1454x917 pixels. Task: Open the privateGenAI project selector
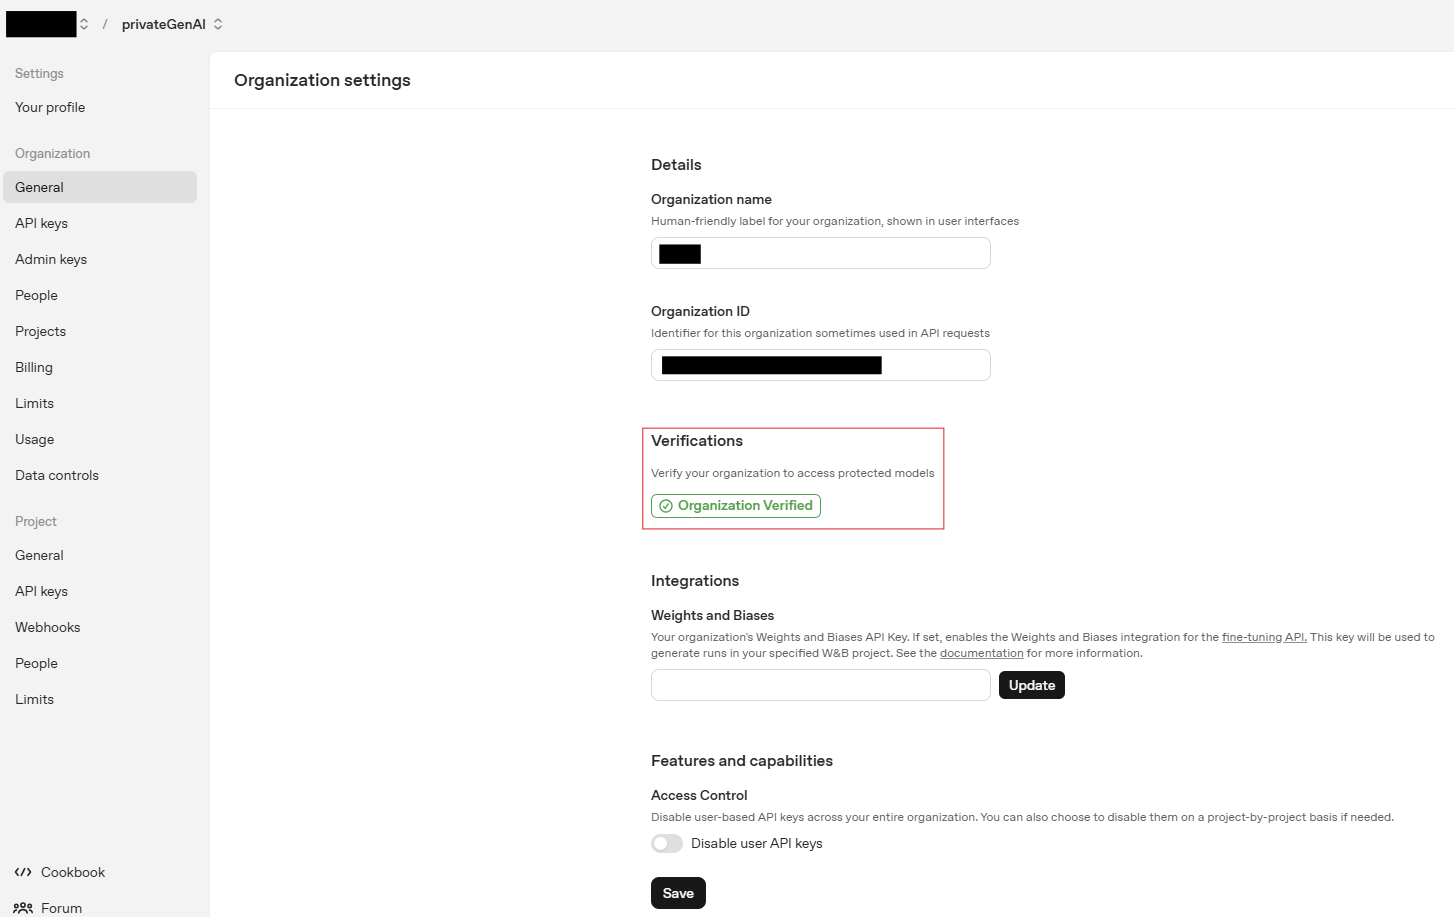tap(172, 24)
